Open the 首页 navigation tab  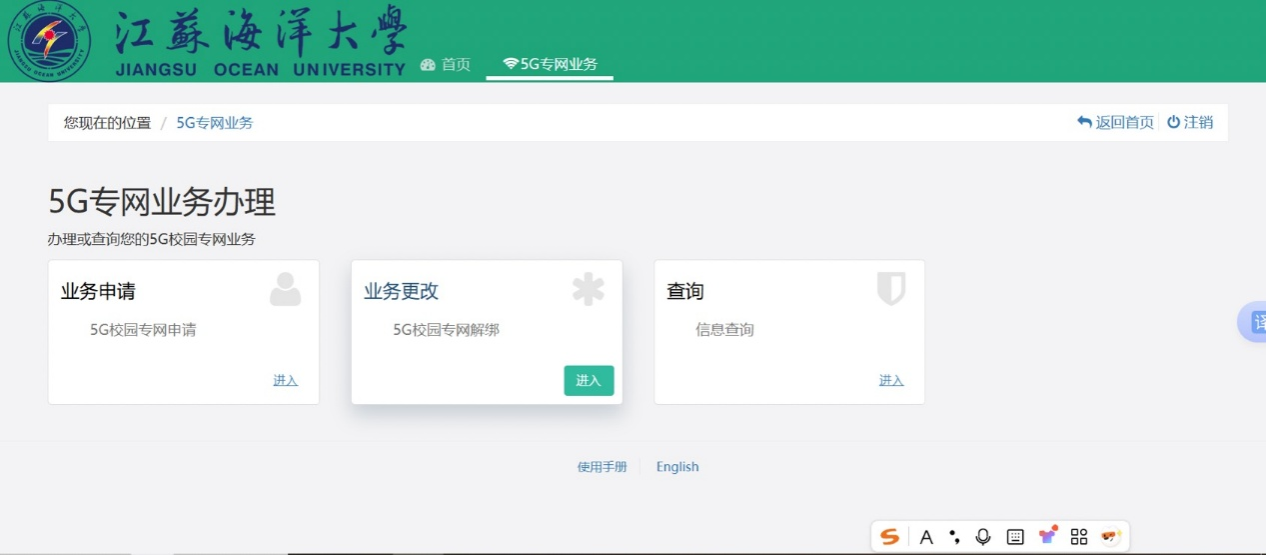(x=446, y=64)
